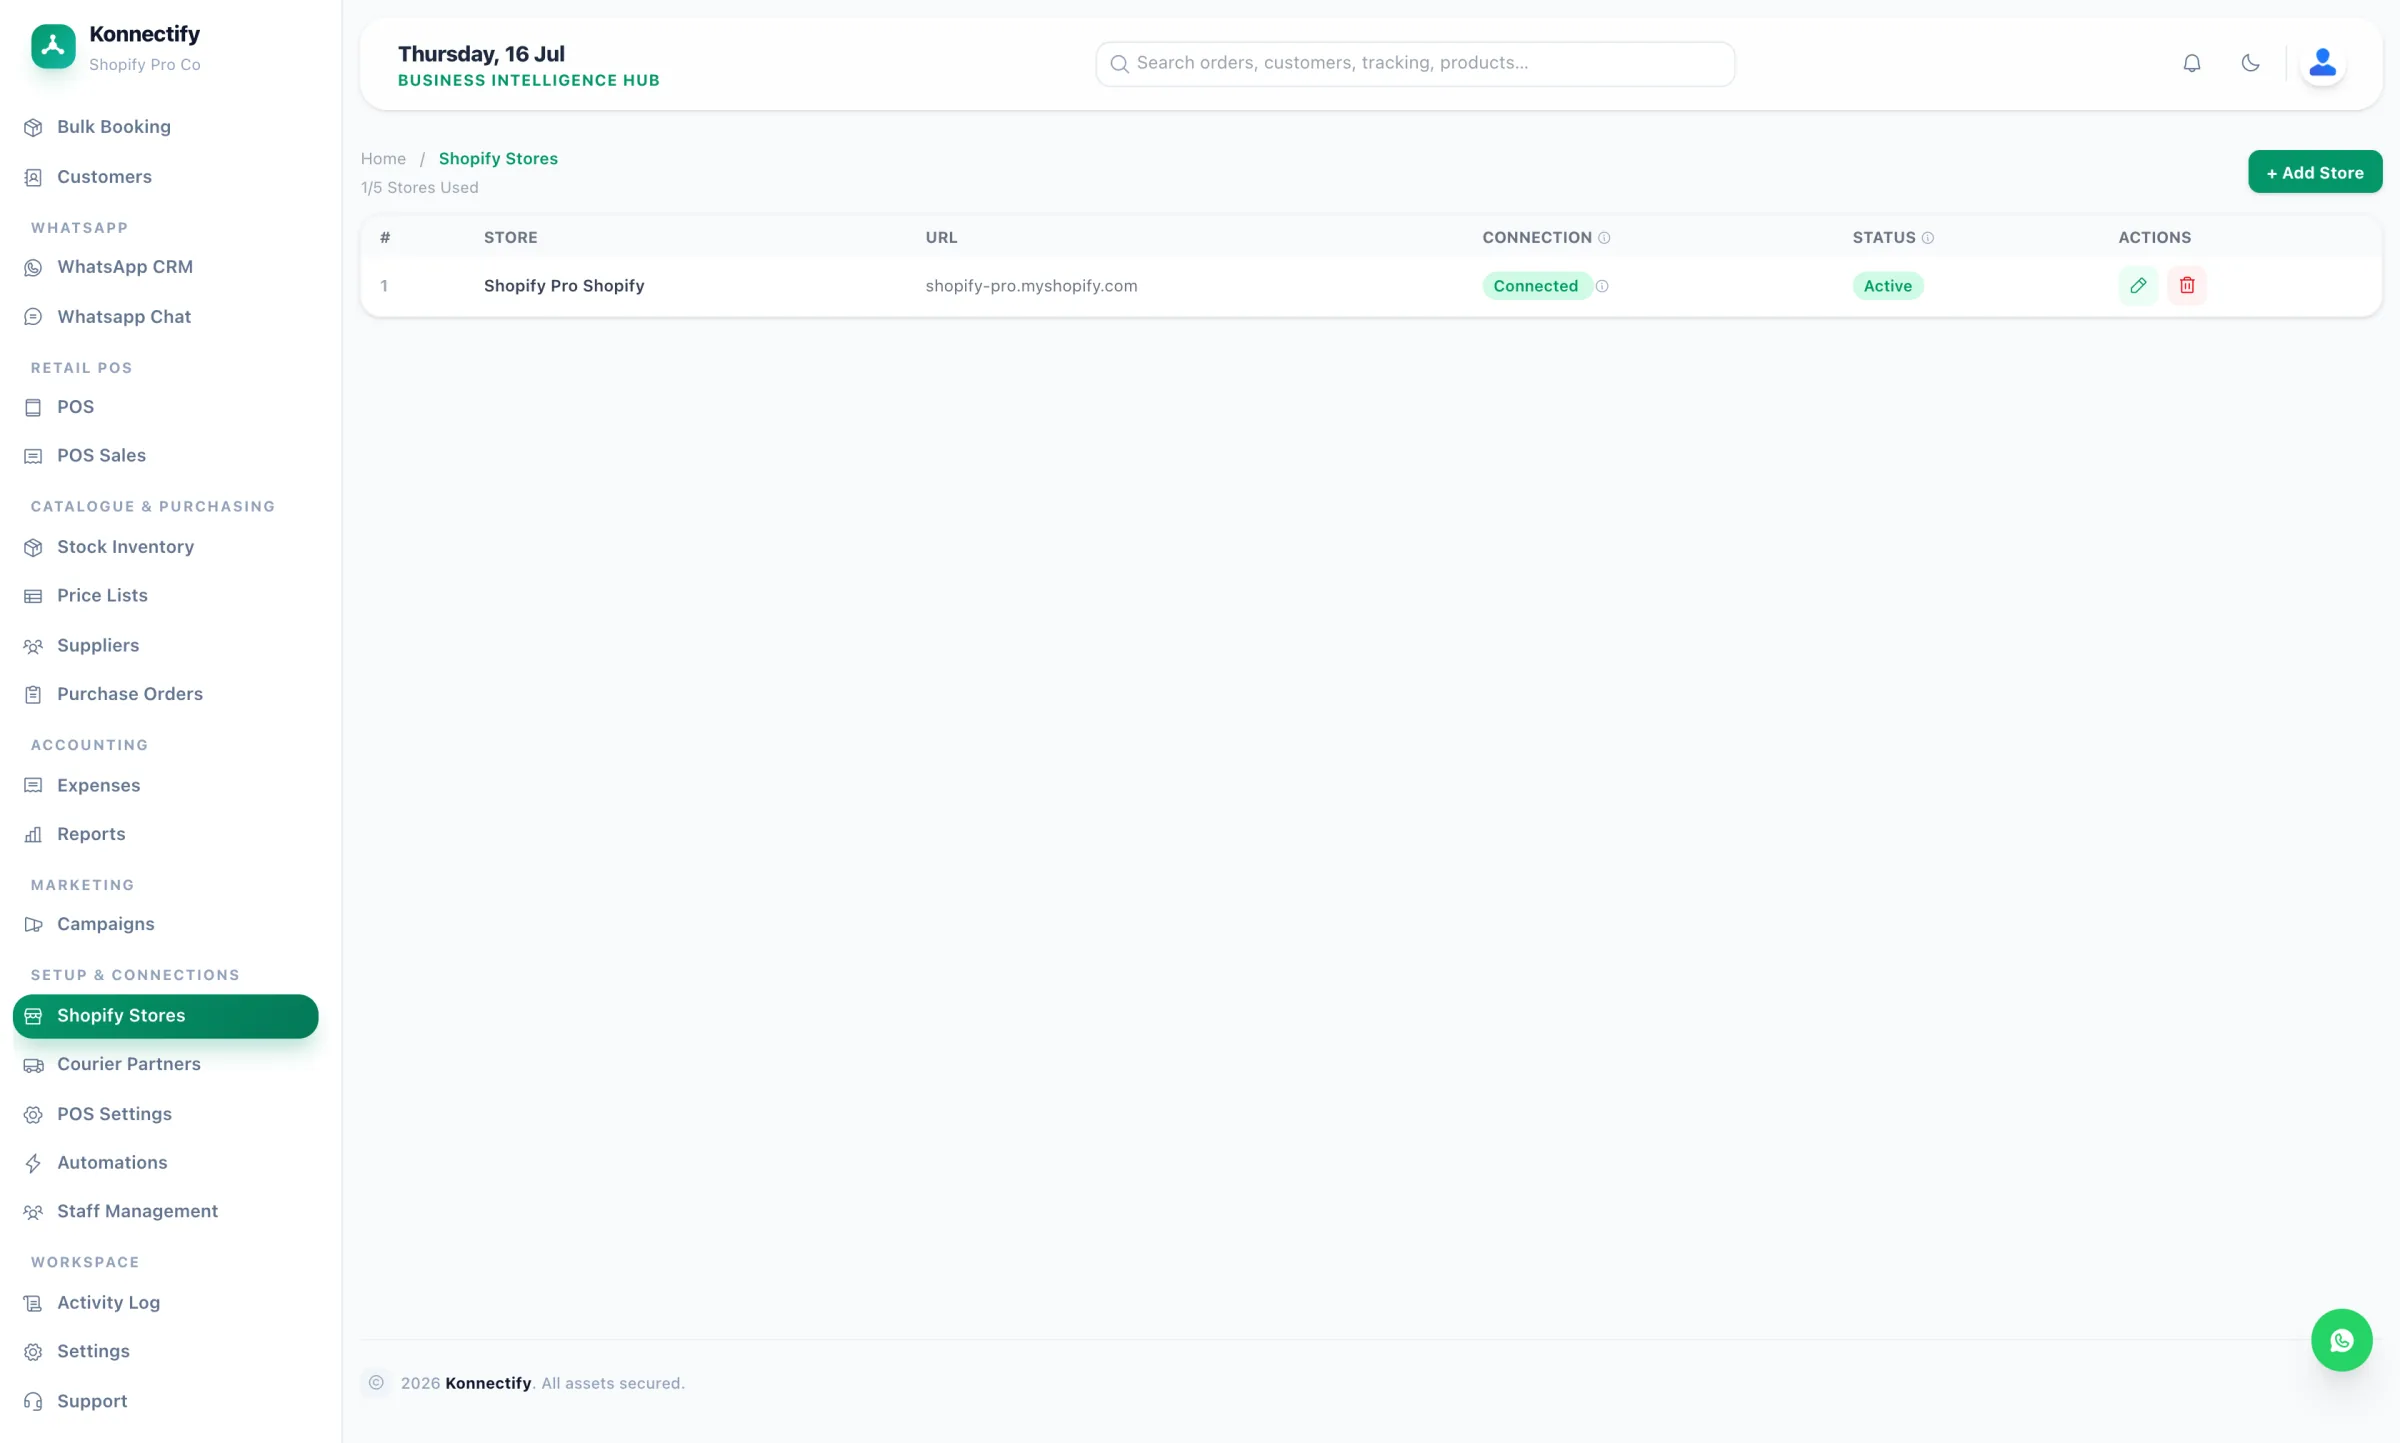Go to Home breadcrumb
Screen dimensions: 2400x1443
click(383, 159)
